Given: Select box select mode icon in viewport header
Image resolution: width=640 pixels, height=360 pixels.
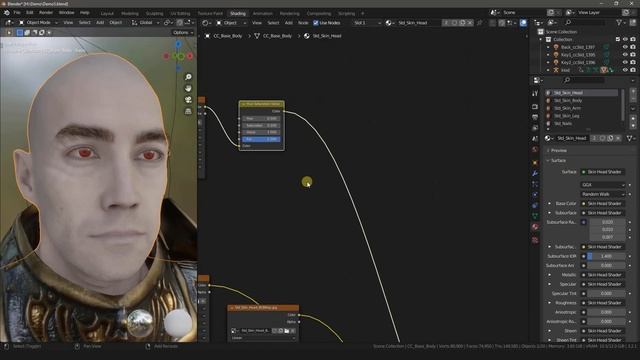Looking at the screenshot, I should coord(20,32).
